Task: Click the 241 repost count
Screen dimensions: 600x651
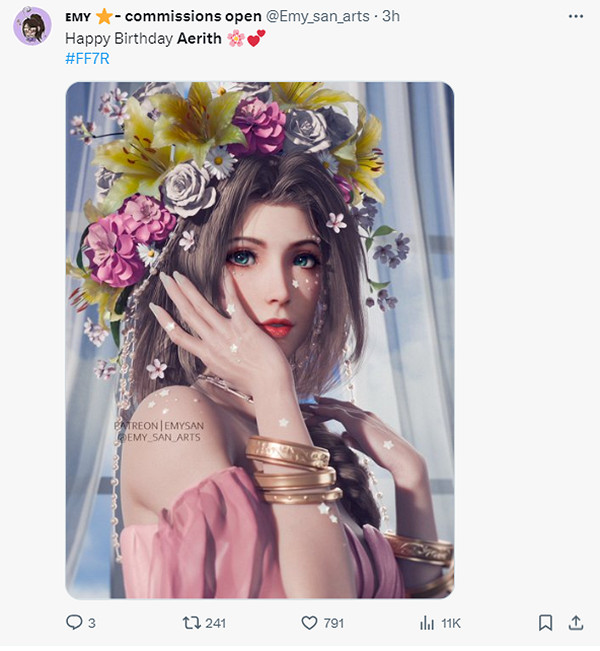Action: 215,623
